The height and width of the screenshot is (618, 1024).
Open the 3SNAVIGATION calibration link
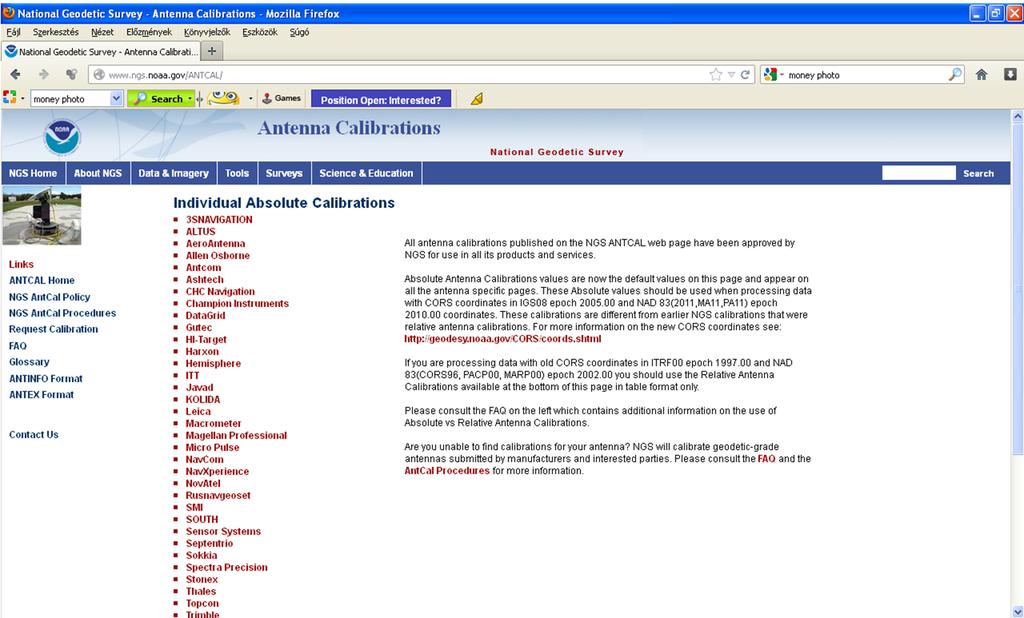coord(219,220)
